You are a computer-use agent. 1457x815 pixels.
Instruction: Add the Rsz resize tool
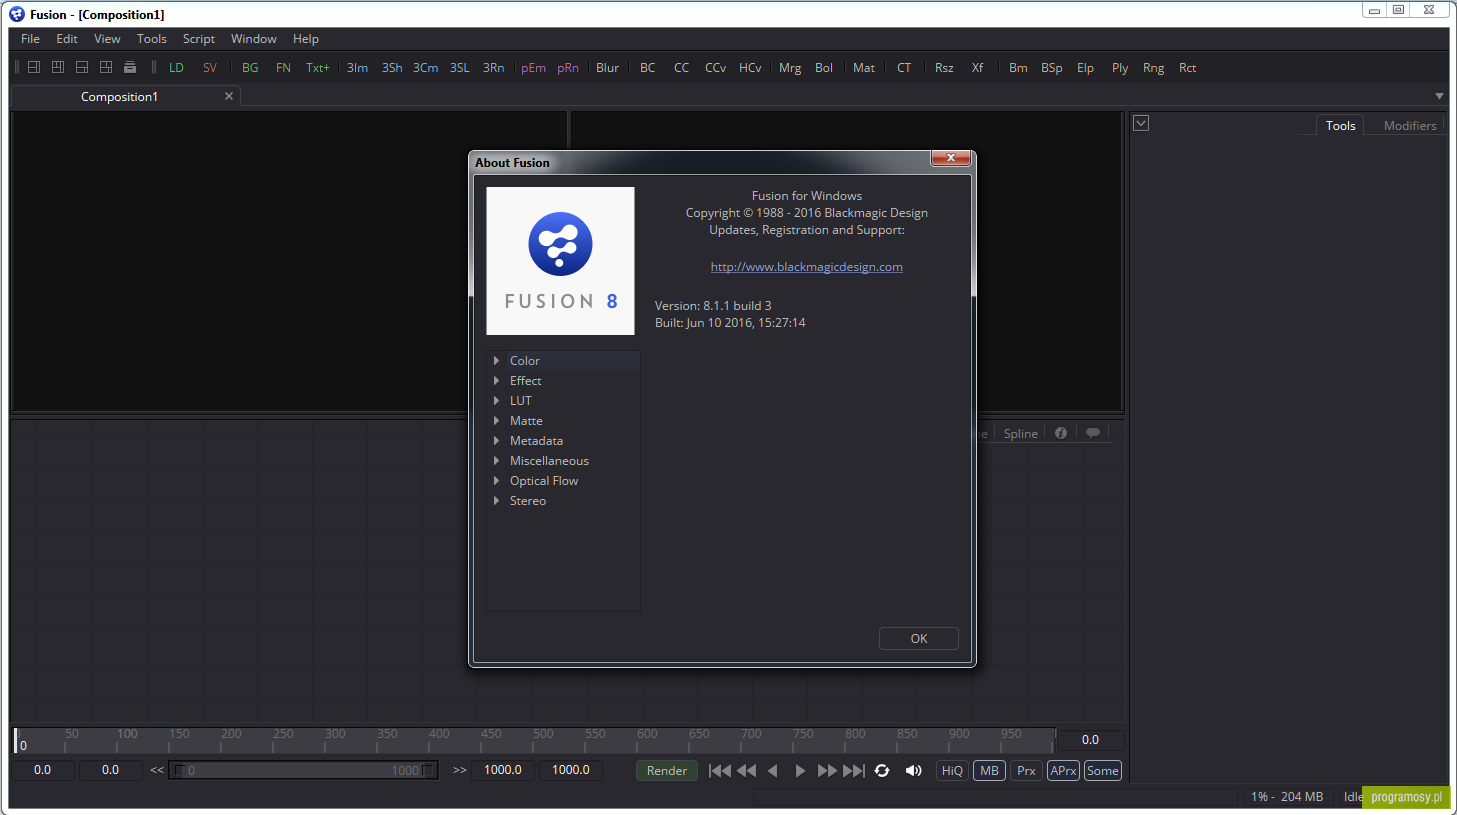point(944,68)
